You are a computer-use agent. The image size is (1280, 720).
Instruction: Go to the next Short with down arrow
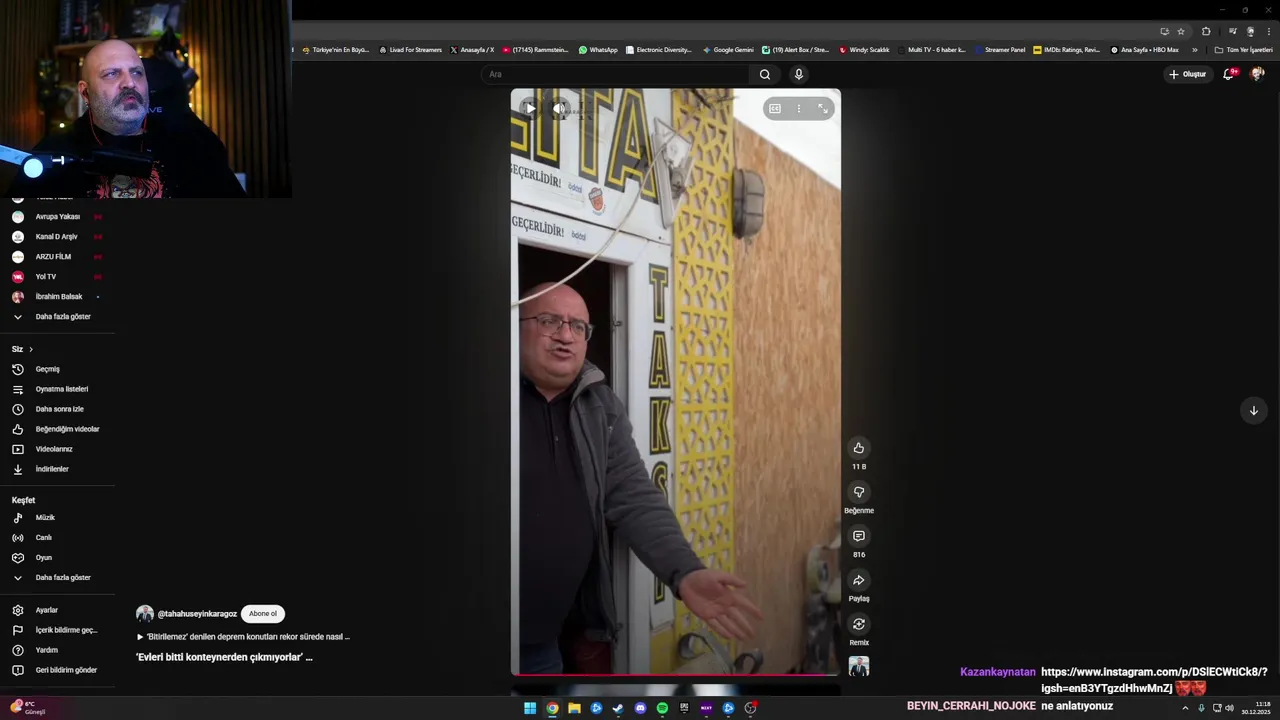1253,410
